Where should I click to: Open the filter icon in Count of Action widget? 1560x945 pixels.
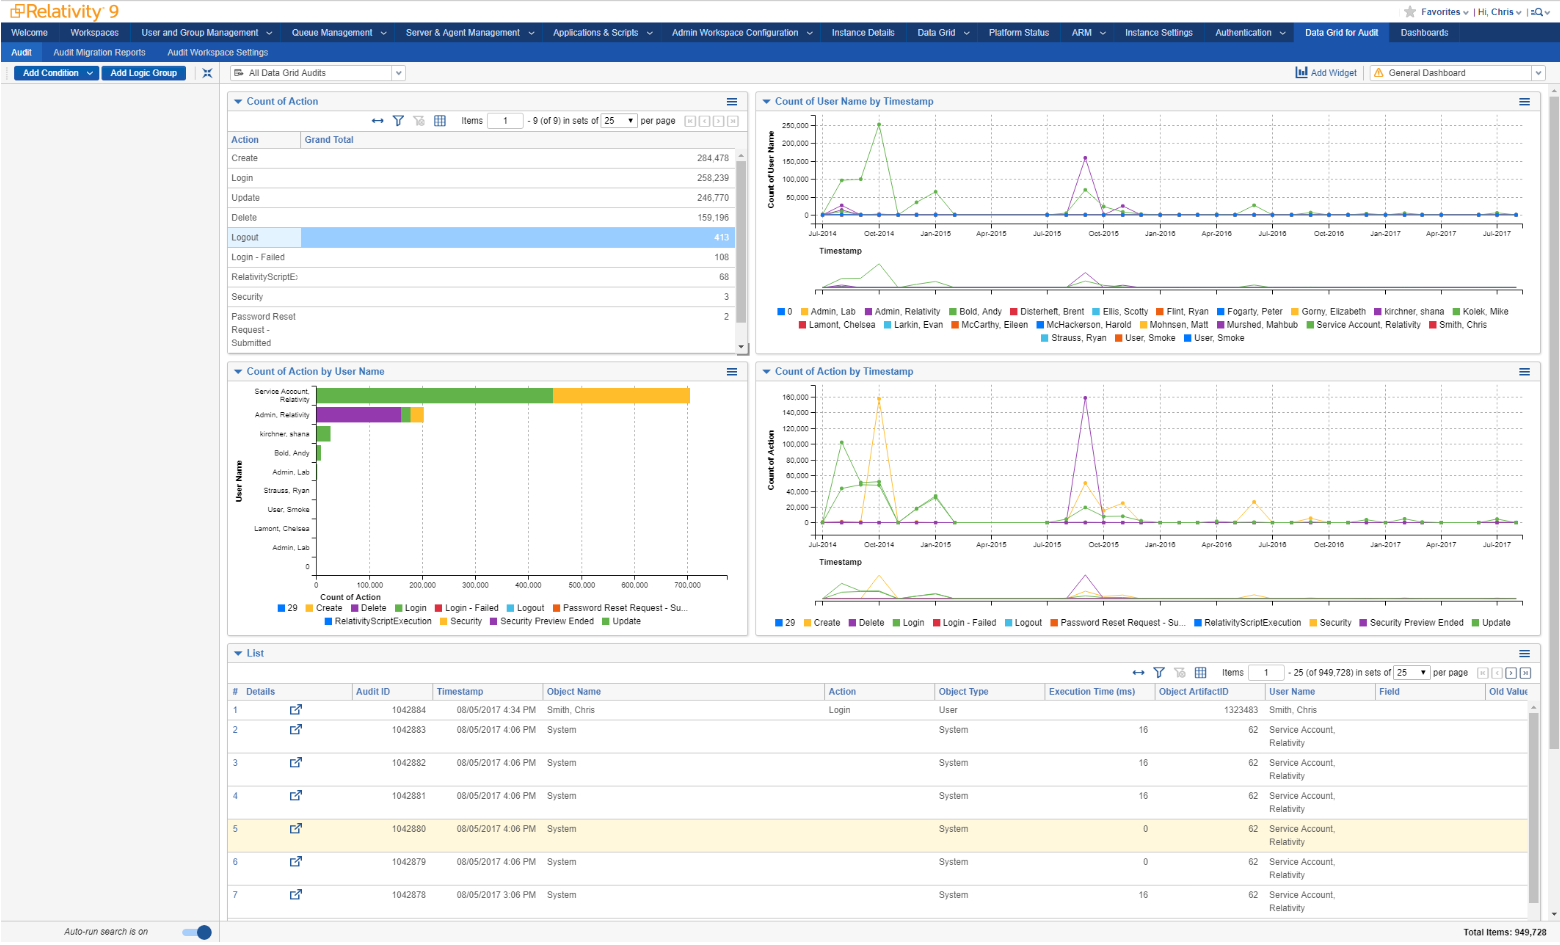398,120
